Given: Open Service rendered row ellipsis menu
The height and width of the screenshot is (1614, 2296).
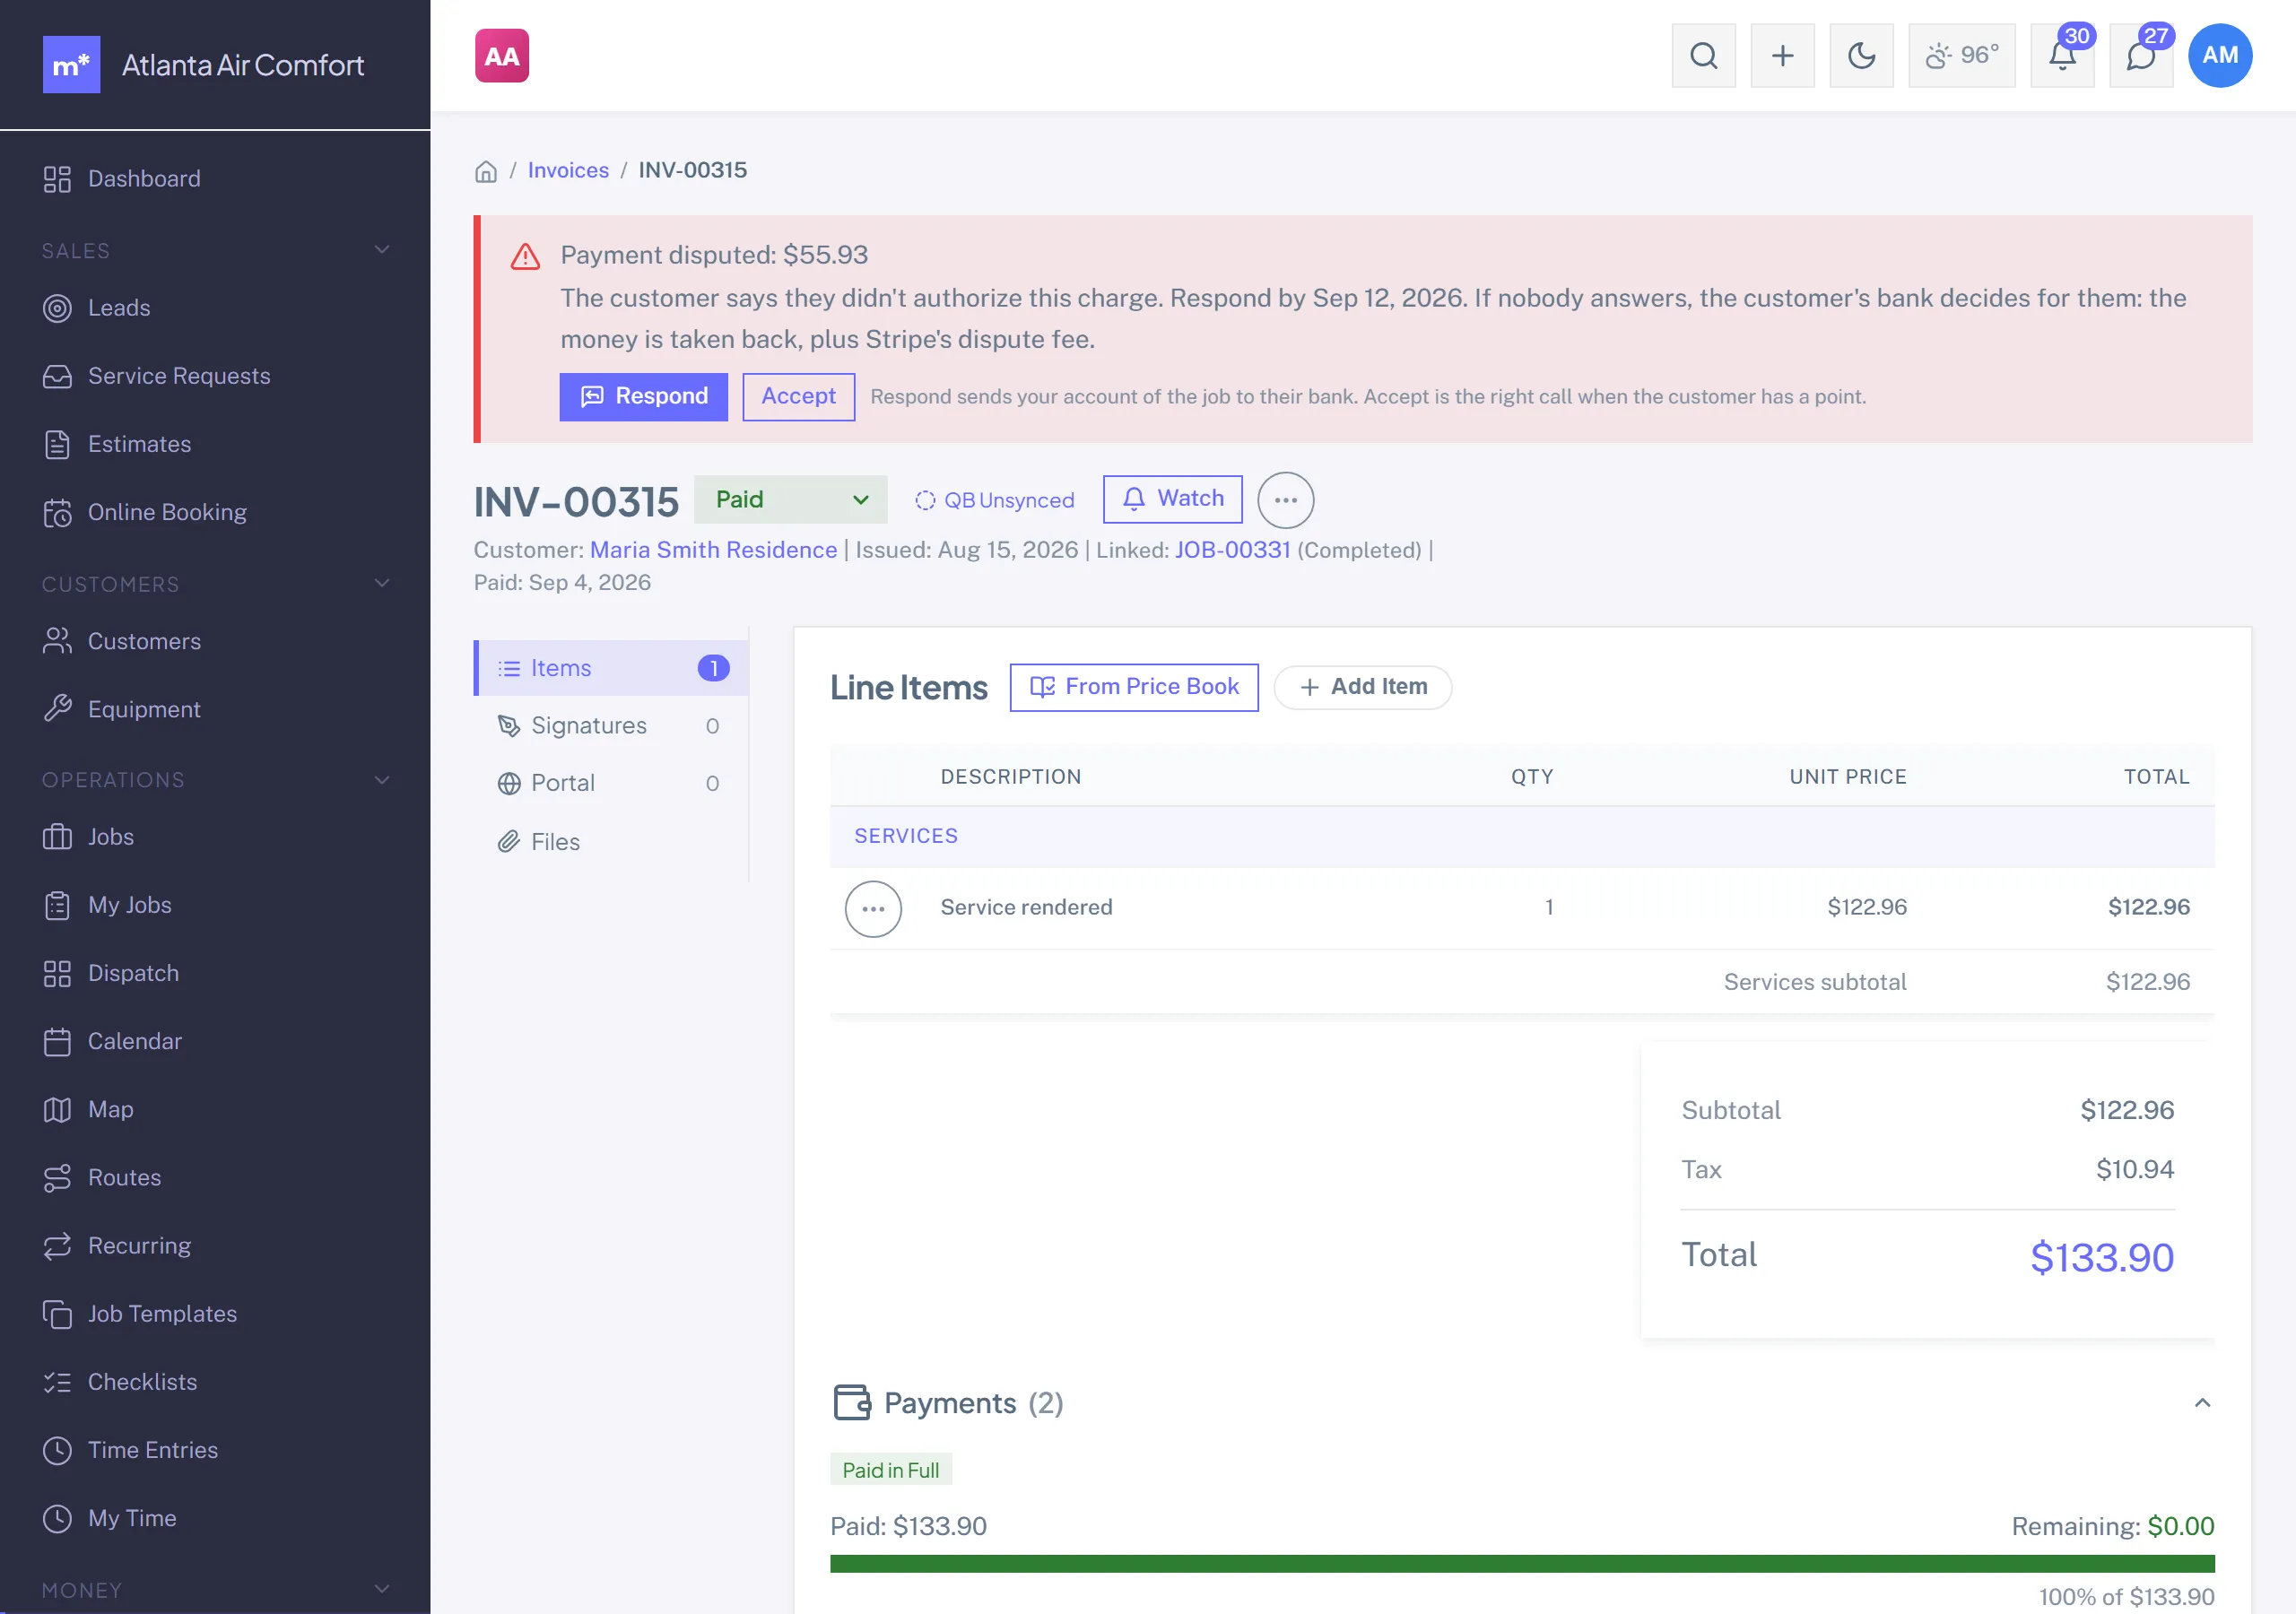Looking at the screenshot, I should click(873, 909).
